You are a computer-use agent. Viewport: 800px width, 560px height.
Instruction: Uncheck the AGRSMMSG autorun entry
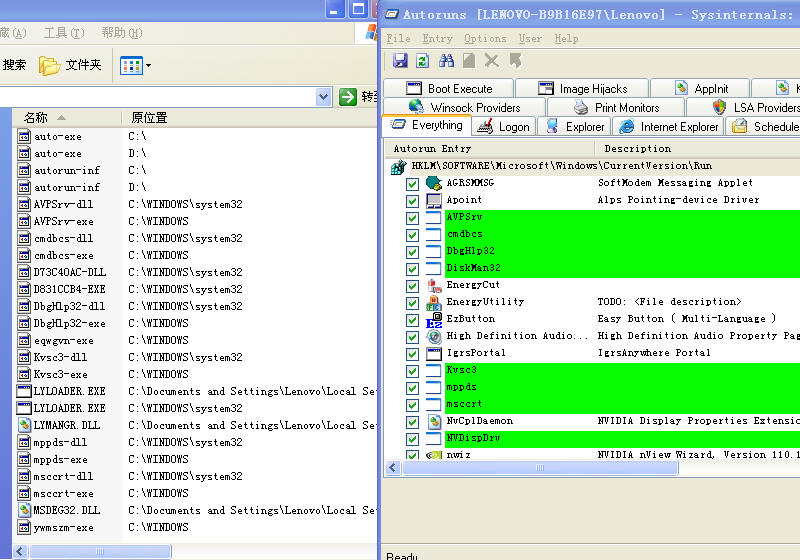coord(412,184)
